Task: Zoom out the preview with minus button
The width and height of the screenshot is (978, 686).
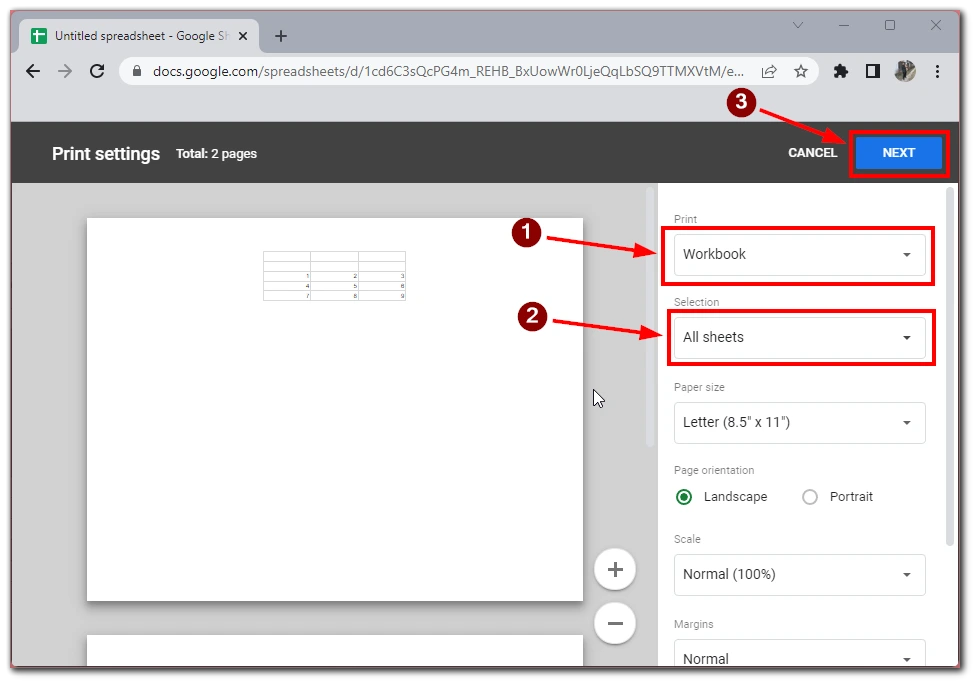Action: coord(615,623)
